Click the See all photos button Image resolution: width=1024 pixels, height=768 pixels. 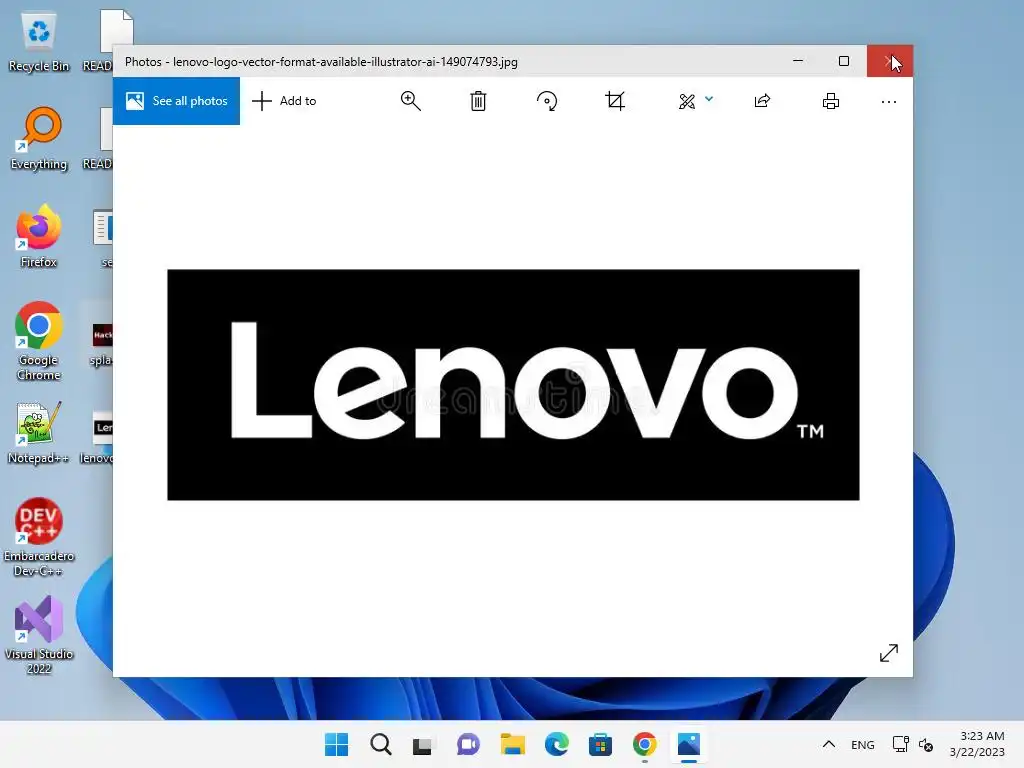(x=176, y=101)
